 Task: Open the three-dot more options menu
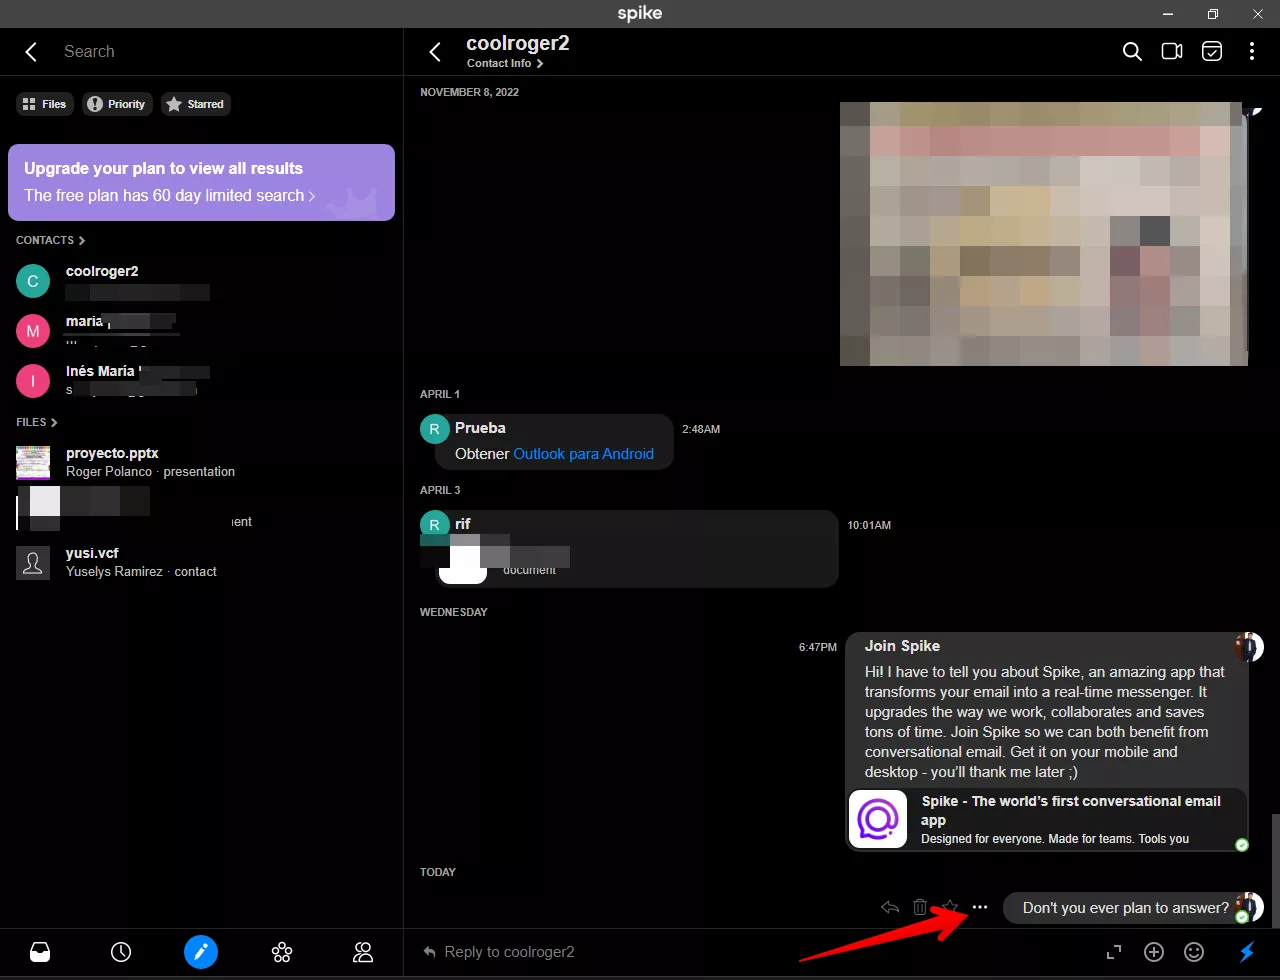point(1252,52)
